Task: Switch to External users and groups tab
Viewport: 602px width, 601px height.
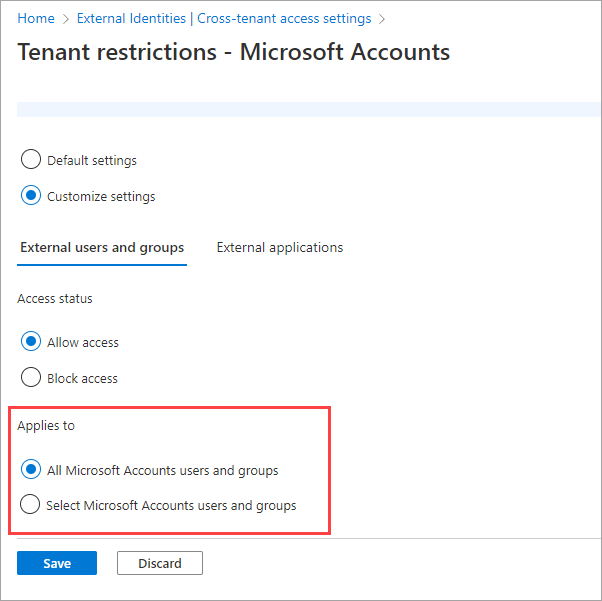Action: (102, 248)
